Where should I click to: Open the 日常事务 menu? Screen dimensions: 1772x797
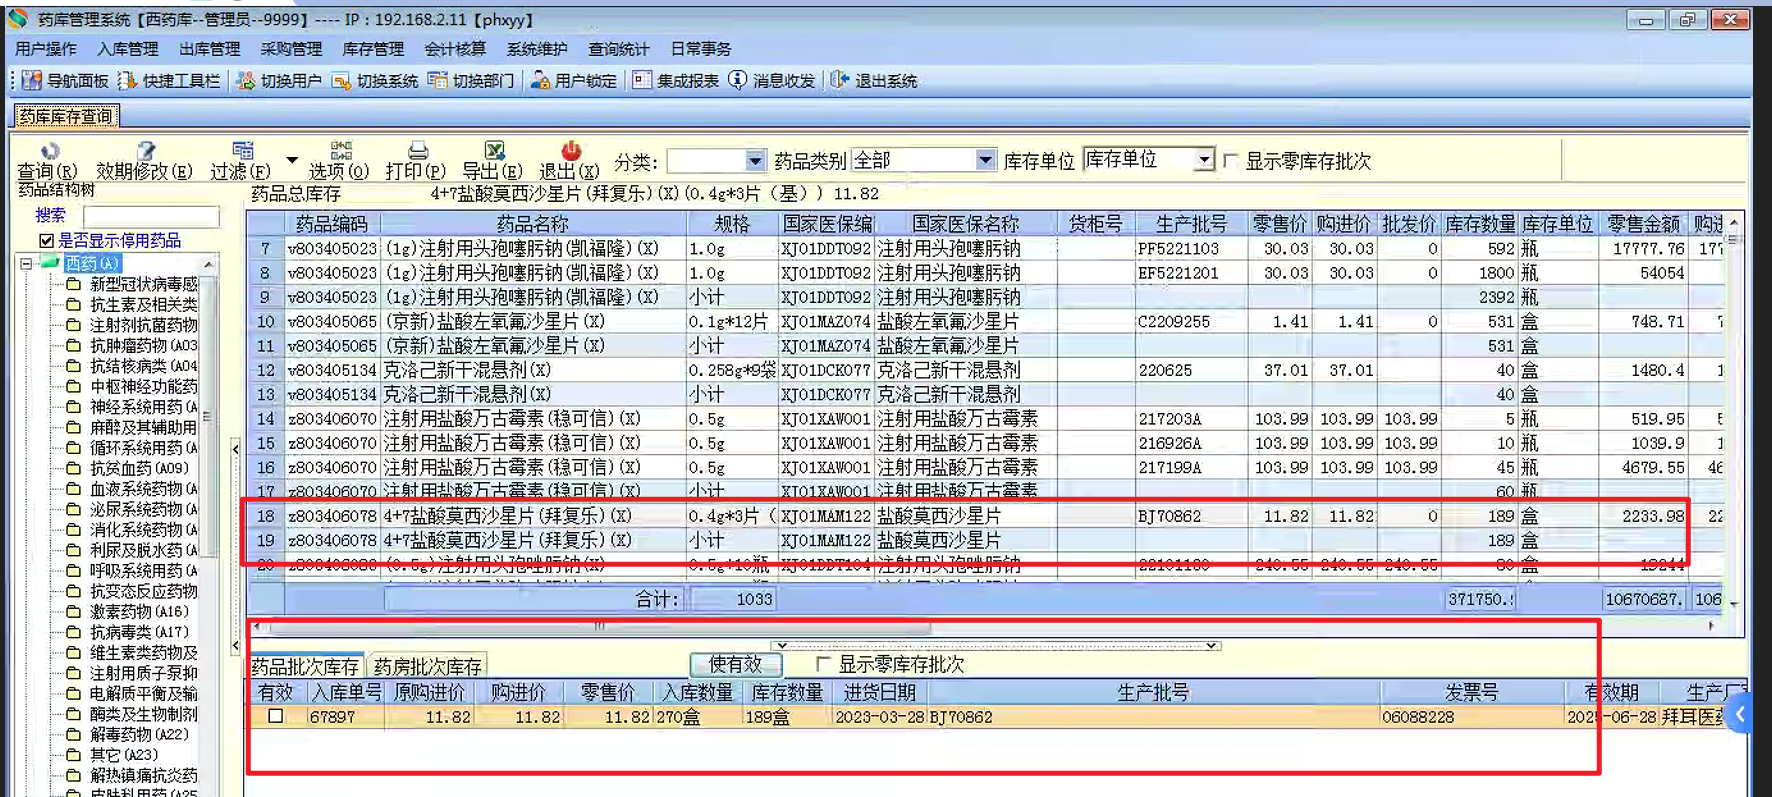[x=701, y=49]
